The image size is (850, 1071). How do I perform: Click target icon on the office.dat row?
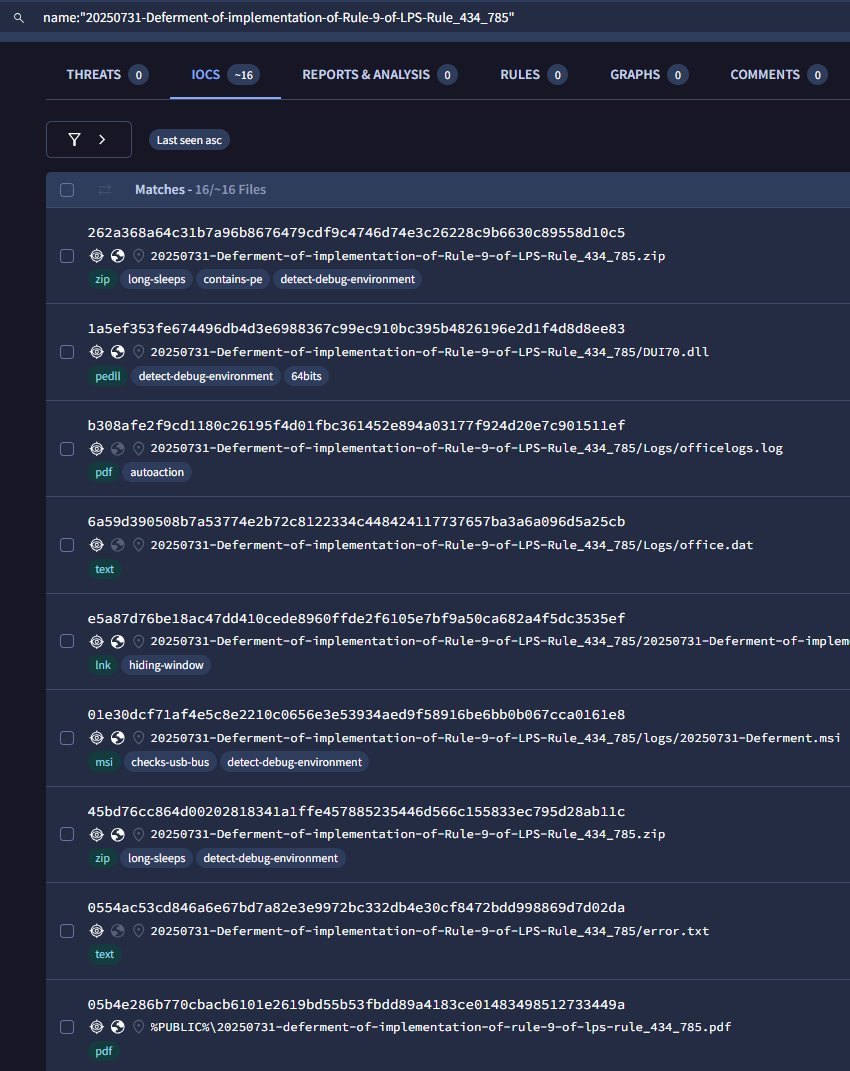pos(96,545)
